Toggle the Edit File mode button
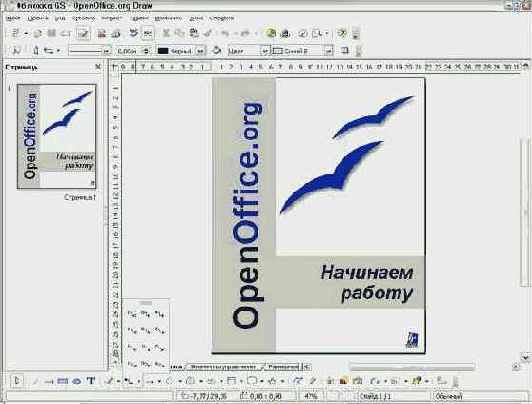Screen dimensions: 532x404 [83, 33]
